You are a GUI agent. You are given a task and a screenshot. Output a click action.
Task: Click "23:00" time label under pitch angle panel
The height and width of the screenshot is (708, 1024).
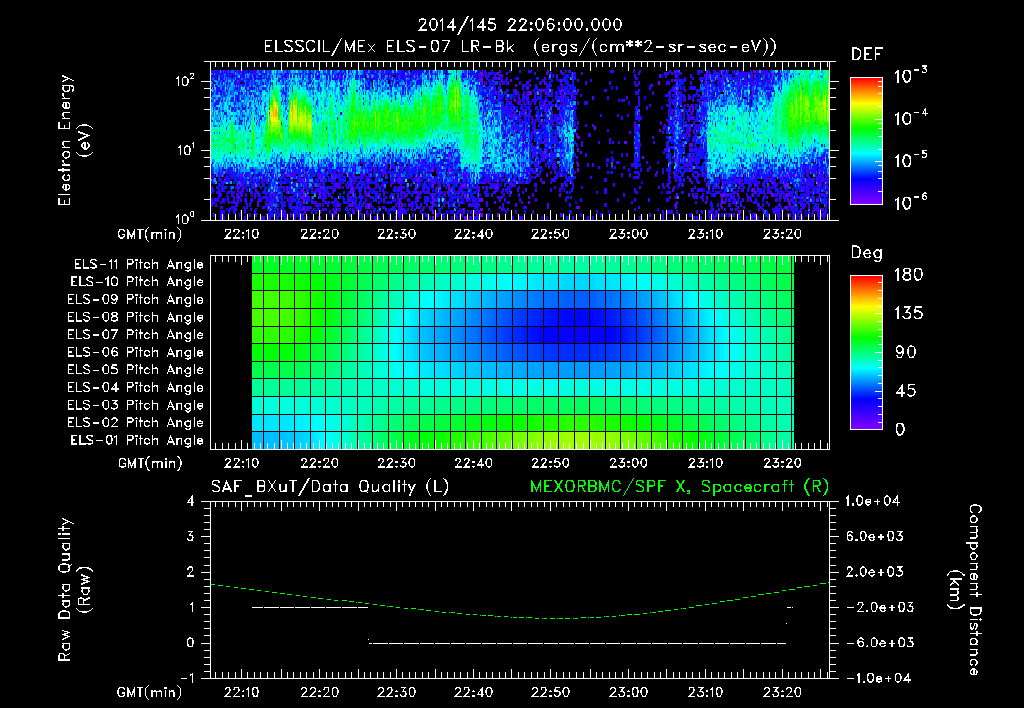point(628,464)
